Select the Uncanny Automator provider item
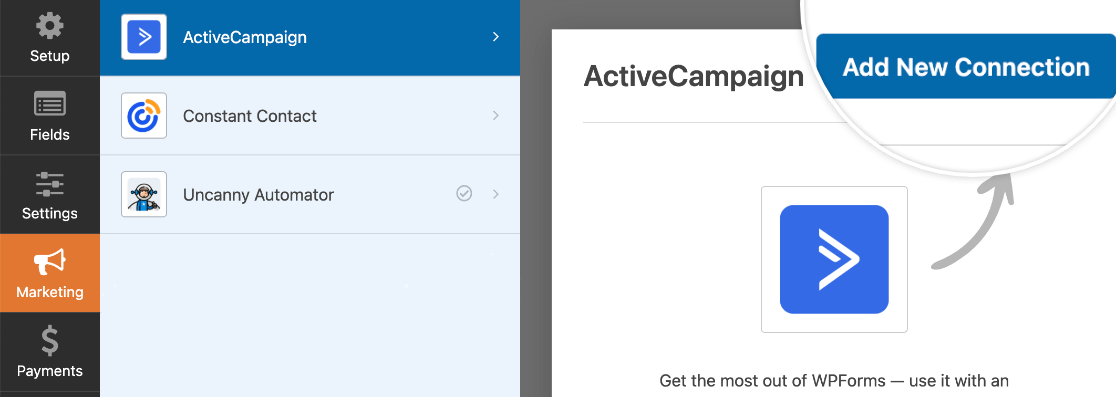 (310, 194)
